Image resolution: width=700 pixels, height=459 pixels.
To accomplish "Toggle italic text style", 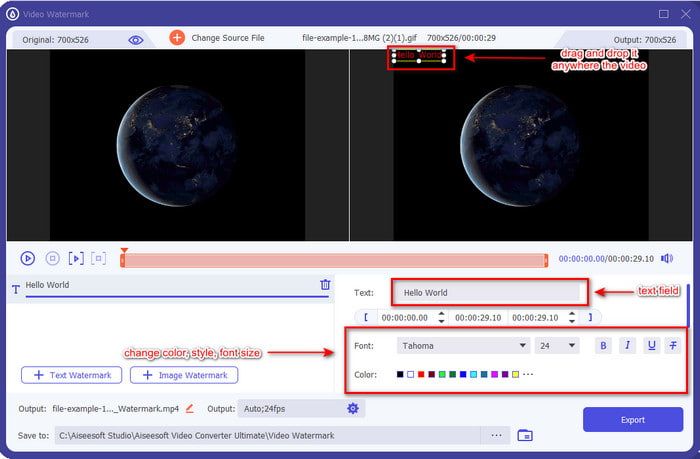I will pos(626,346).
